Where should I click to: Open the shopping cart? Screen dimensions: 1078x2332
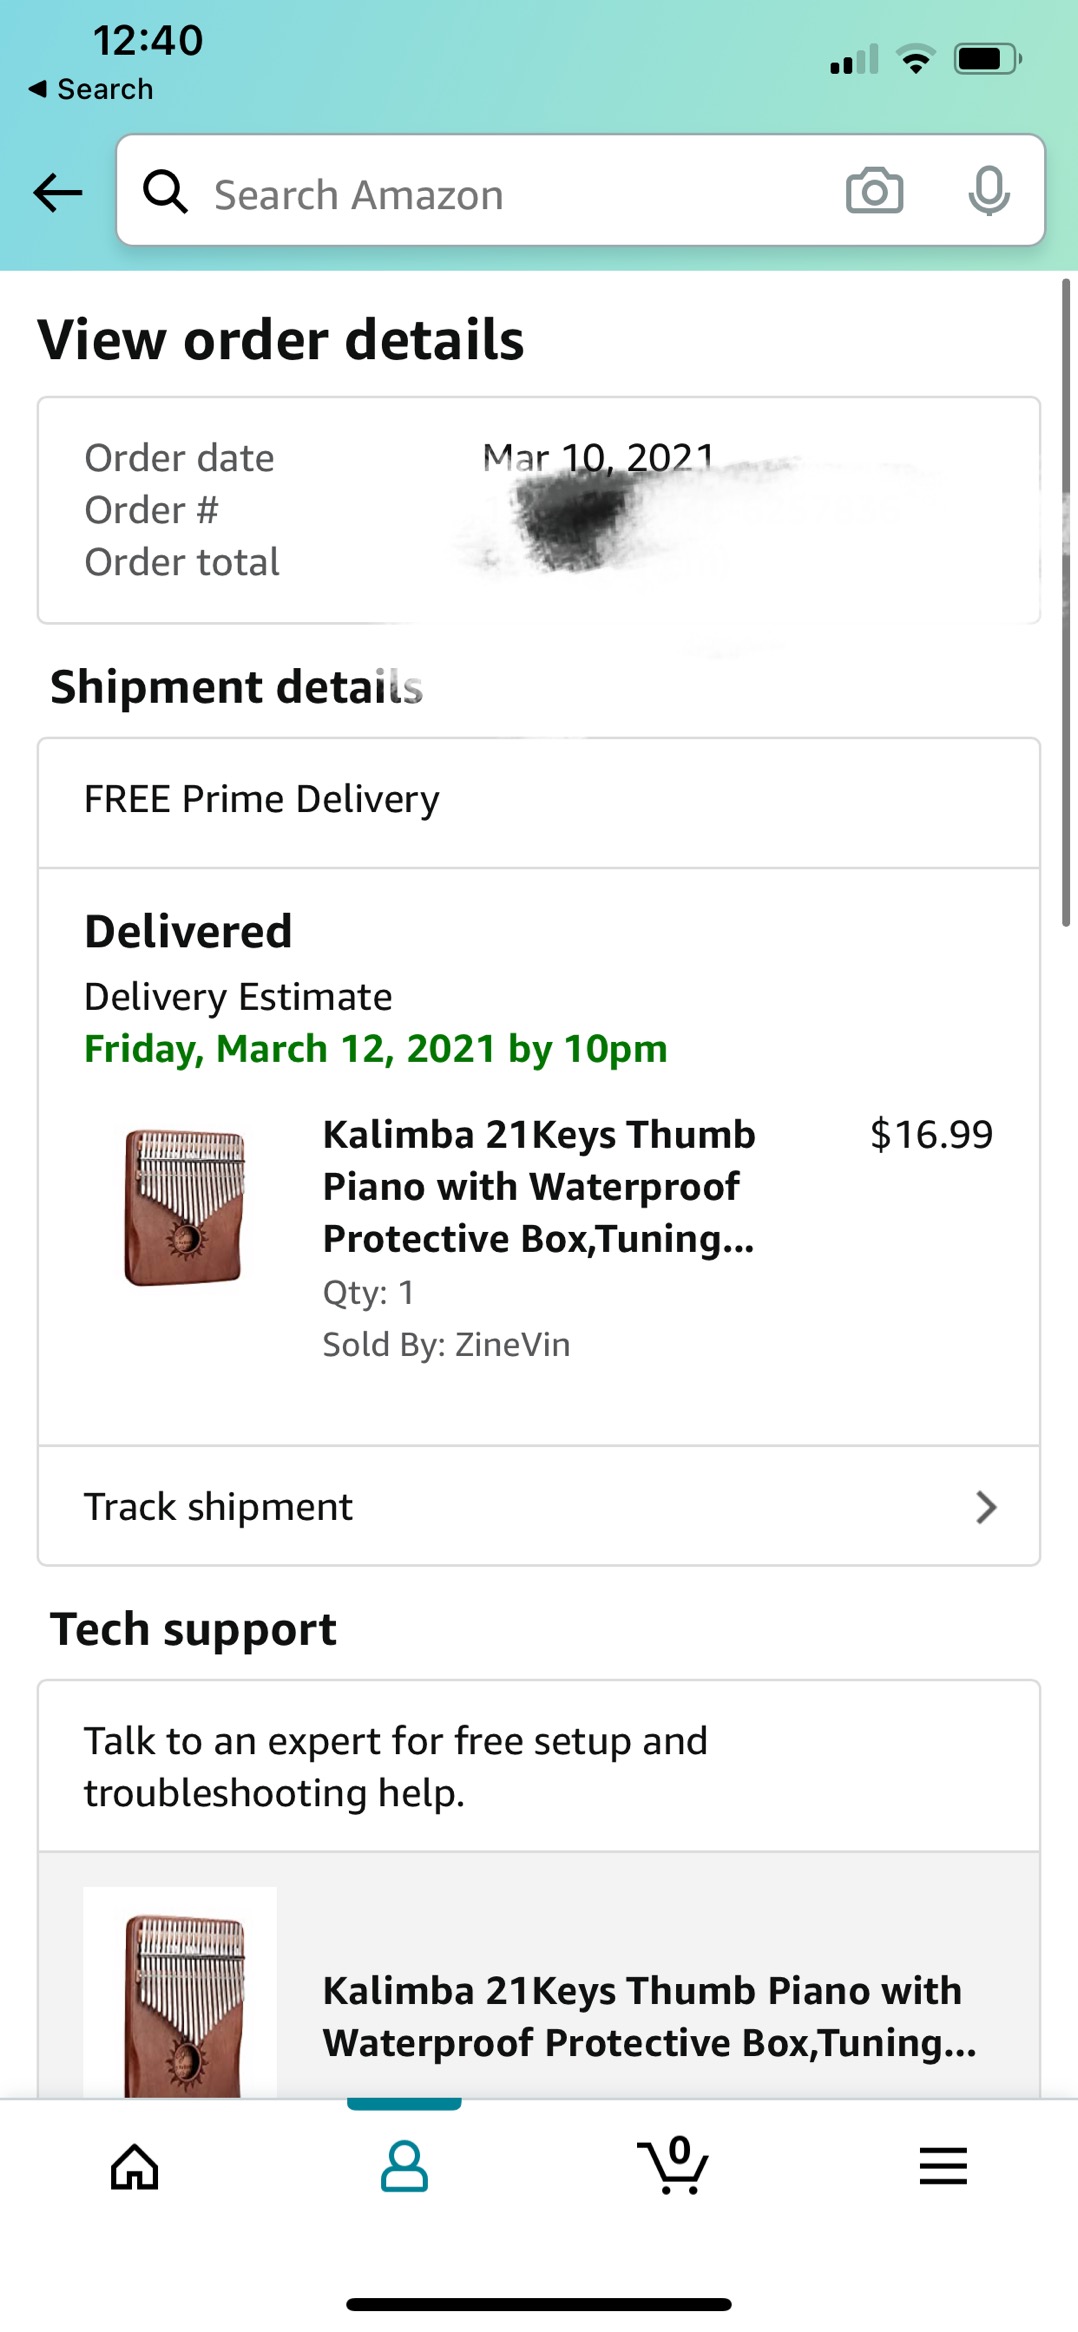click(674, 2167)
